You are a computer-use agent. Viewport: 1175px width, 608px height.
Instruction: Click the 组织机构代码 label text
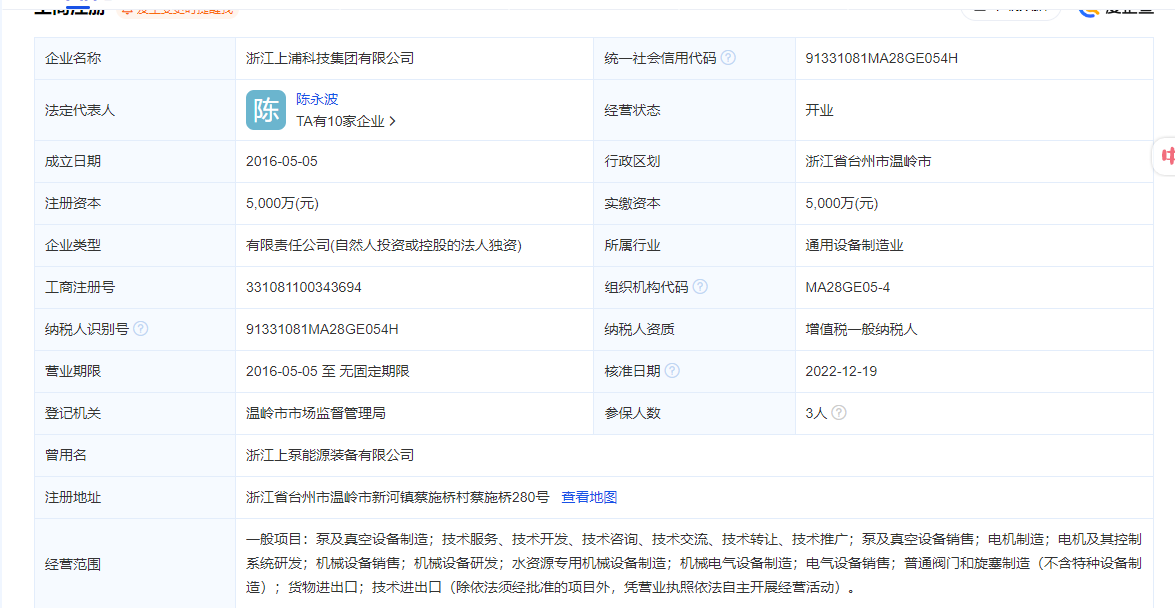646,287
